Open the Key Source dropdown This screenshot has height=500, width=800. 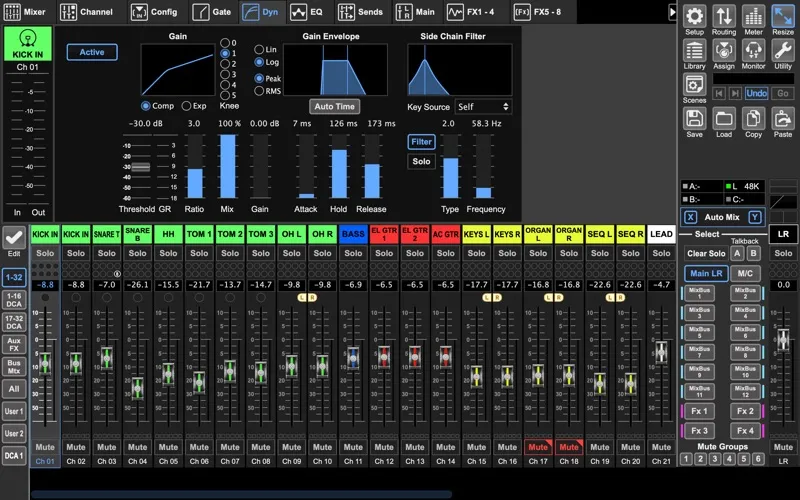(483, 107)
